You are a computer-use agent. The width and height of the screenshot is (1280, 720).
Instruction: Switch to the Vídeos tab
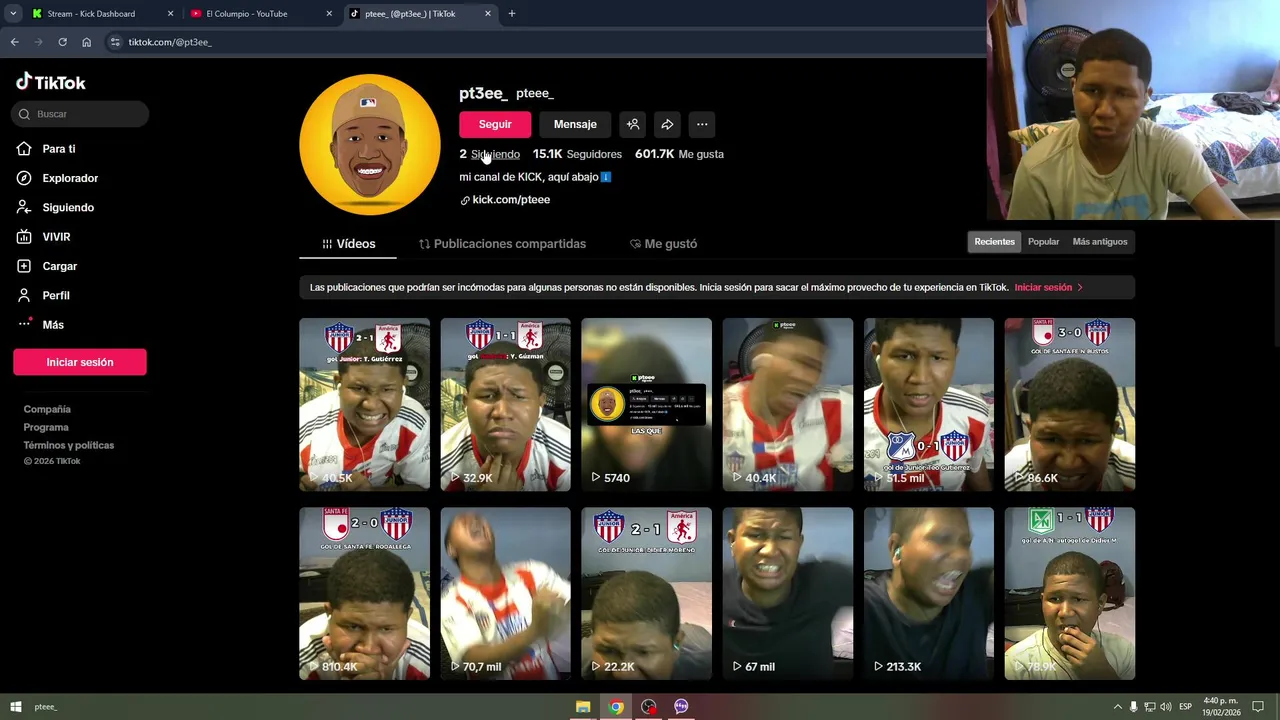pyautogui.click(x=348, y=244)
